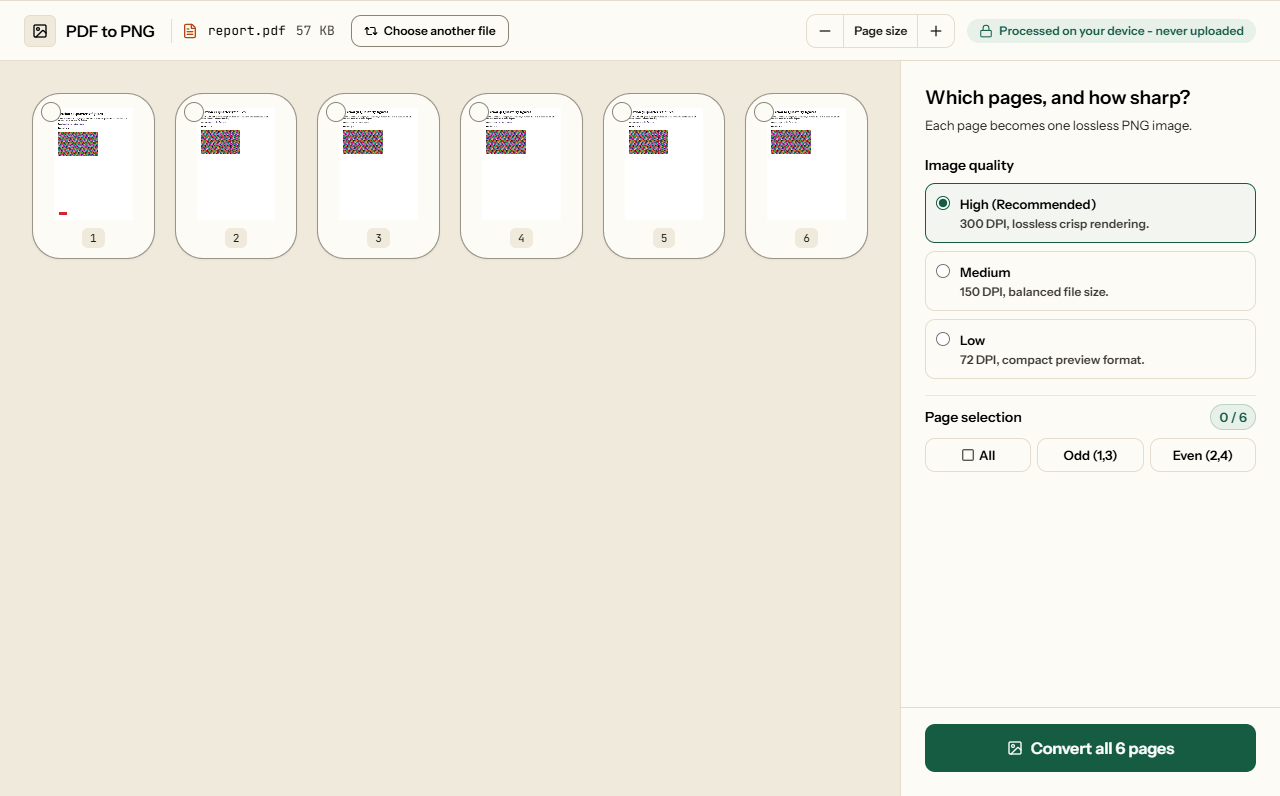Click the Image quality heading
The width and height of the screenshot is (1280, 796).
click(x=969, y=165)
